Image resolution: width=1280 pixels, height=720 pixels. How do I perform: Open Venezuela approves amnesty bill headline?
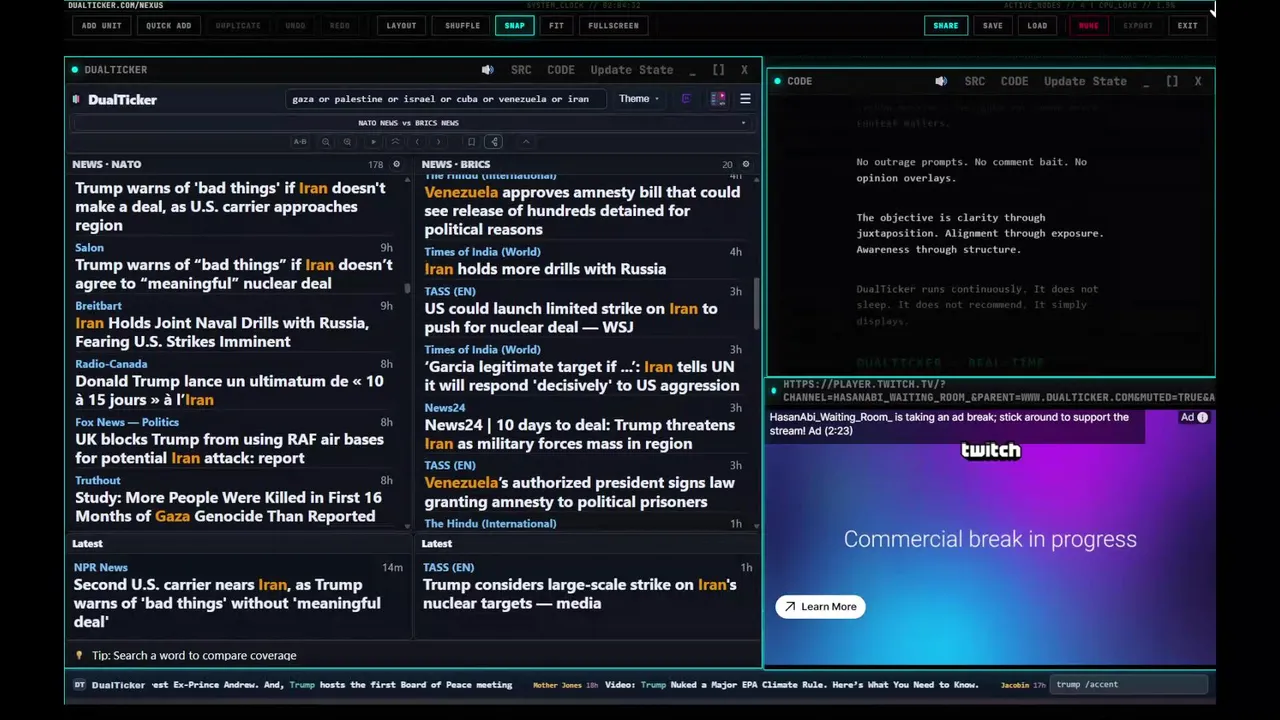click(582, 211)
